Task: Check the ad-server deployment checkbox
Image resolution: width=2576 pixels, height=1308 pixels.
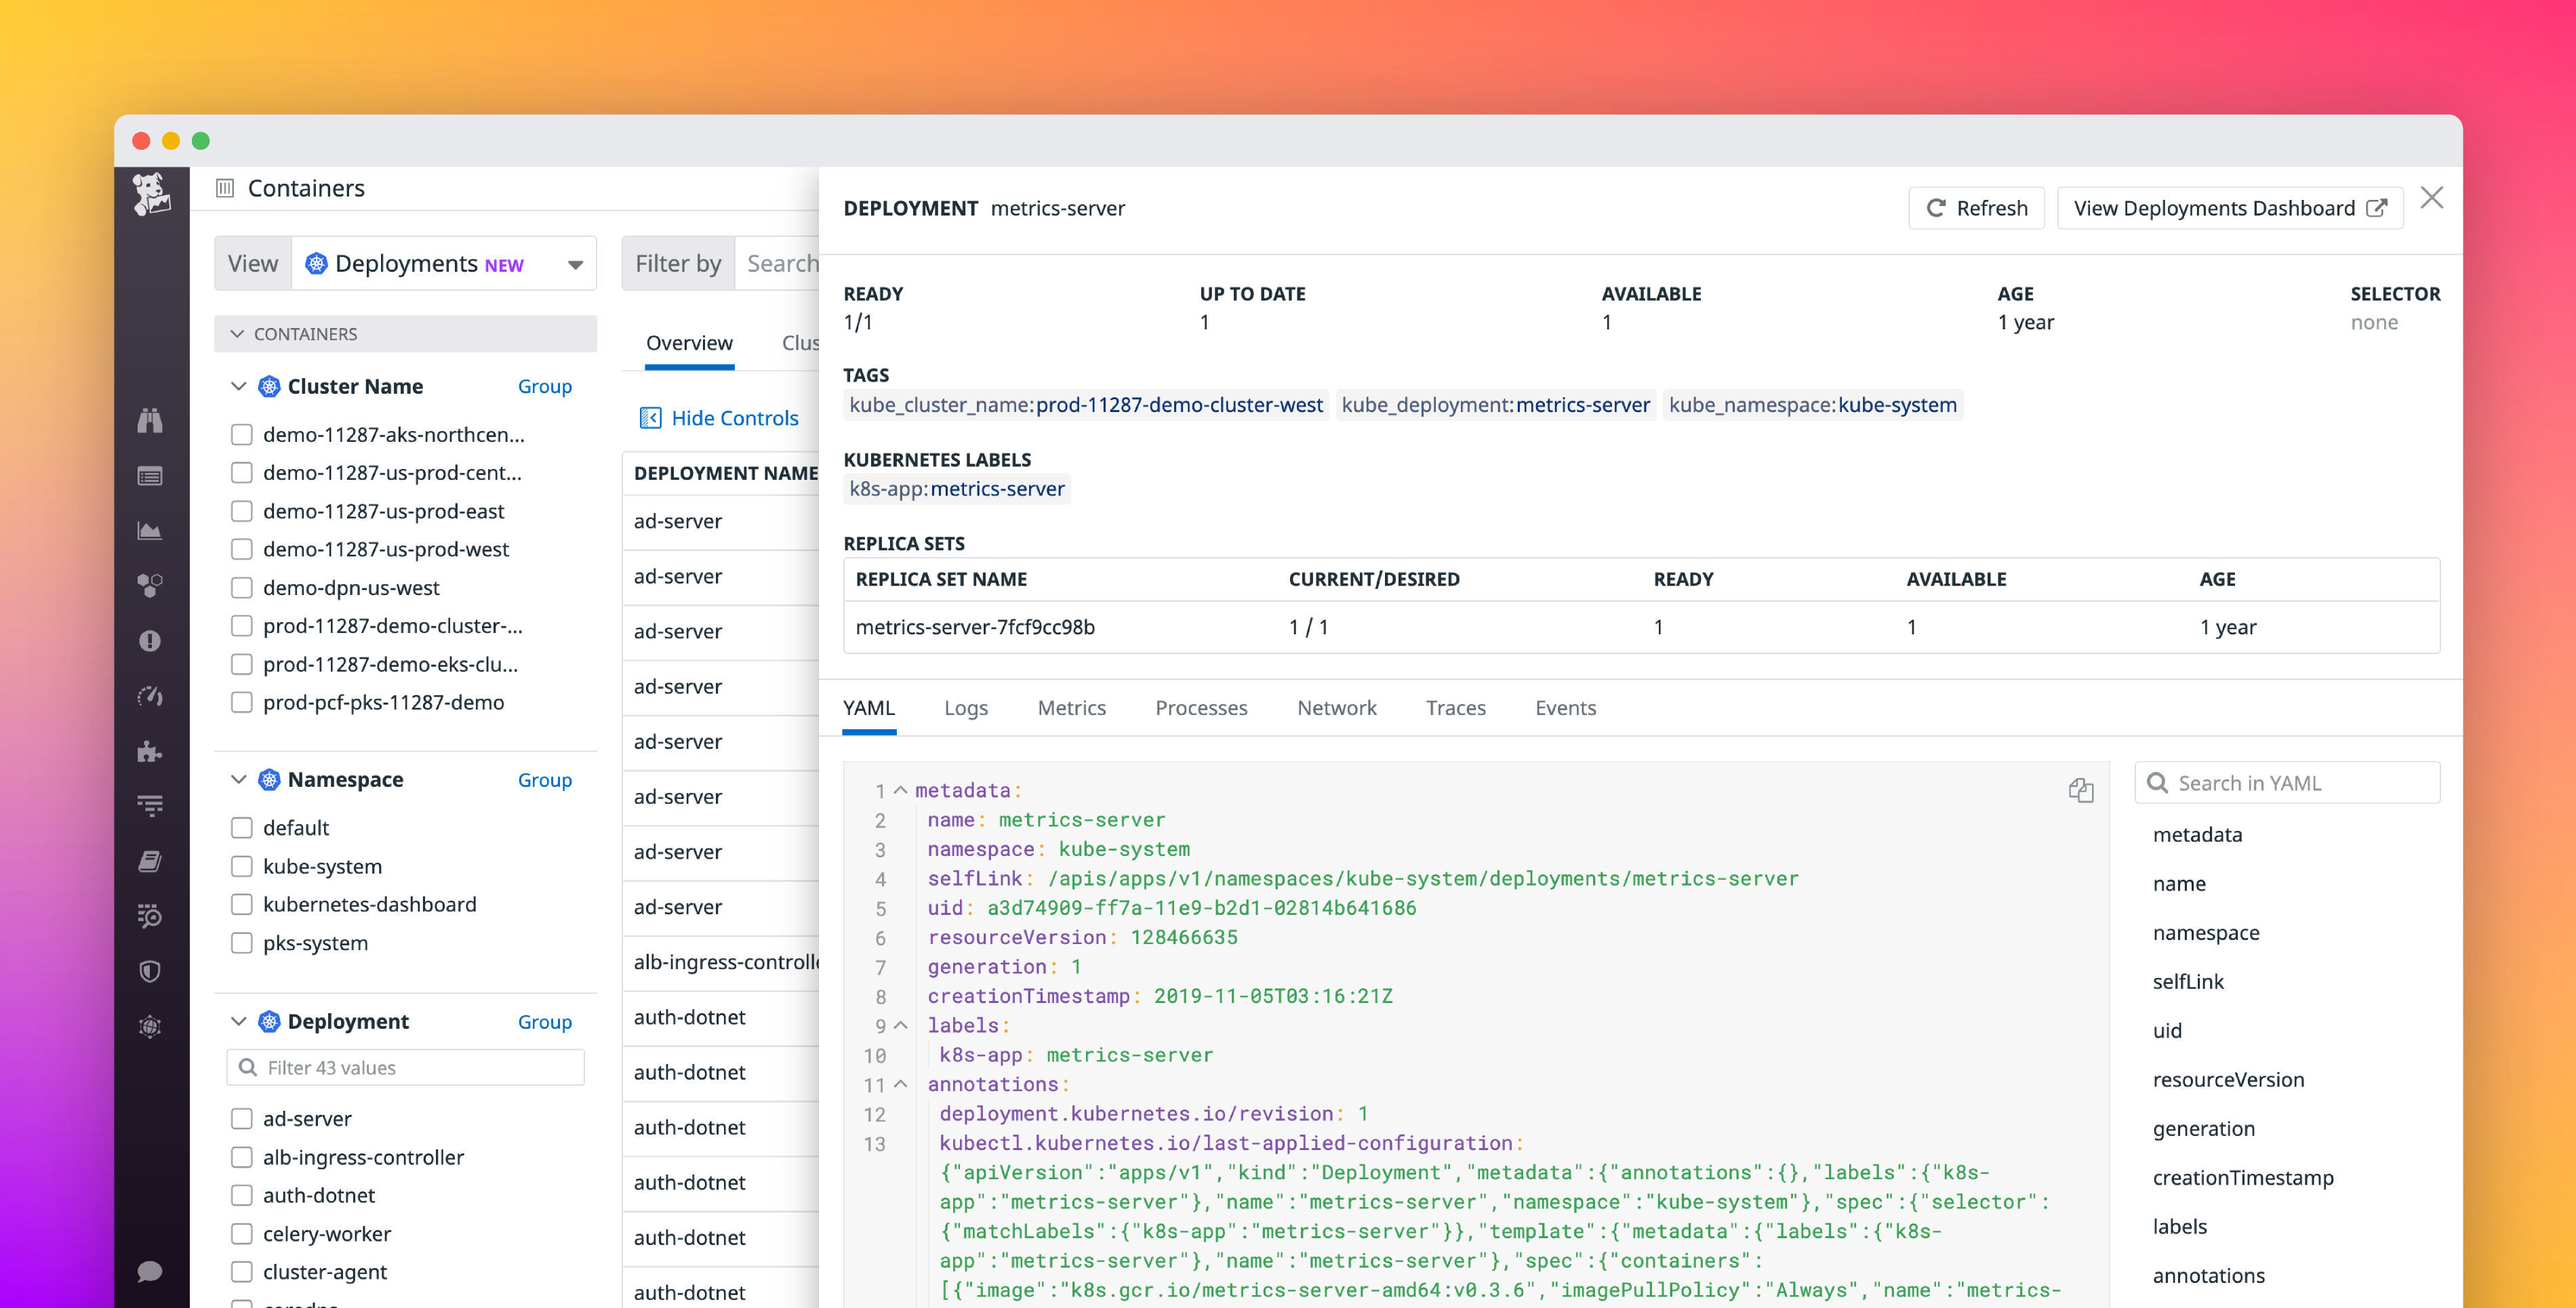Action: 241,1118
